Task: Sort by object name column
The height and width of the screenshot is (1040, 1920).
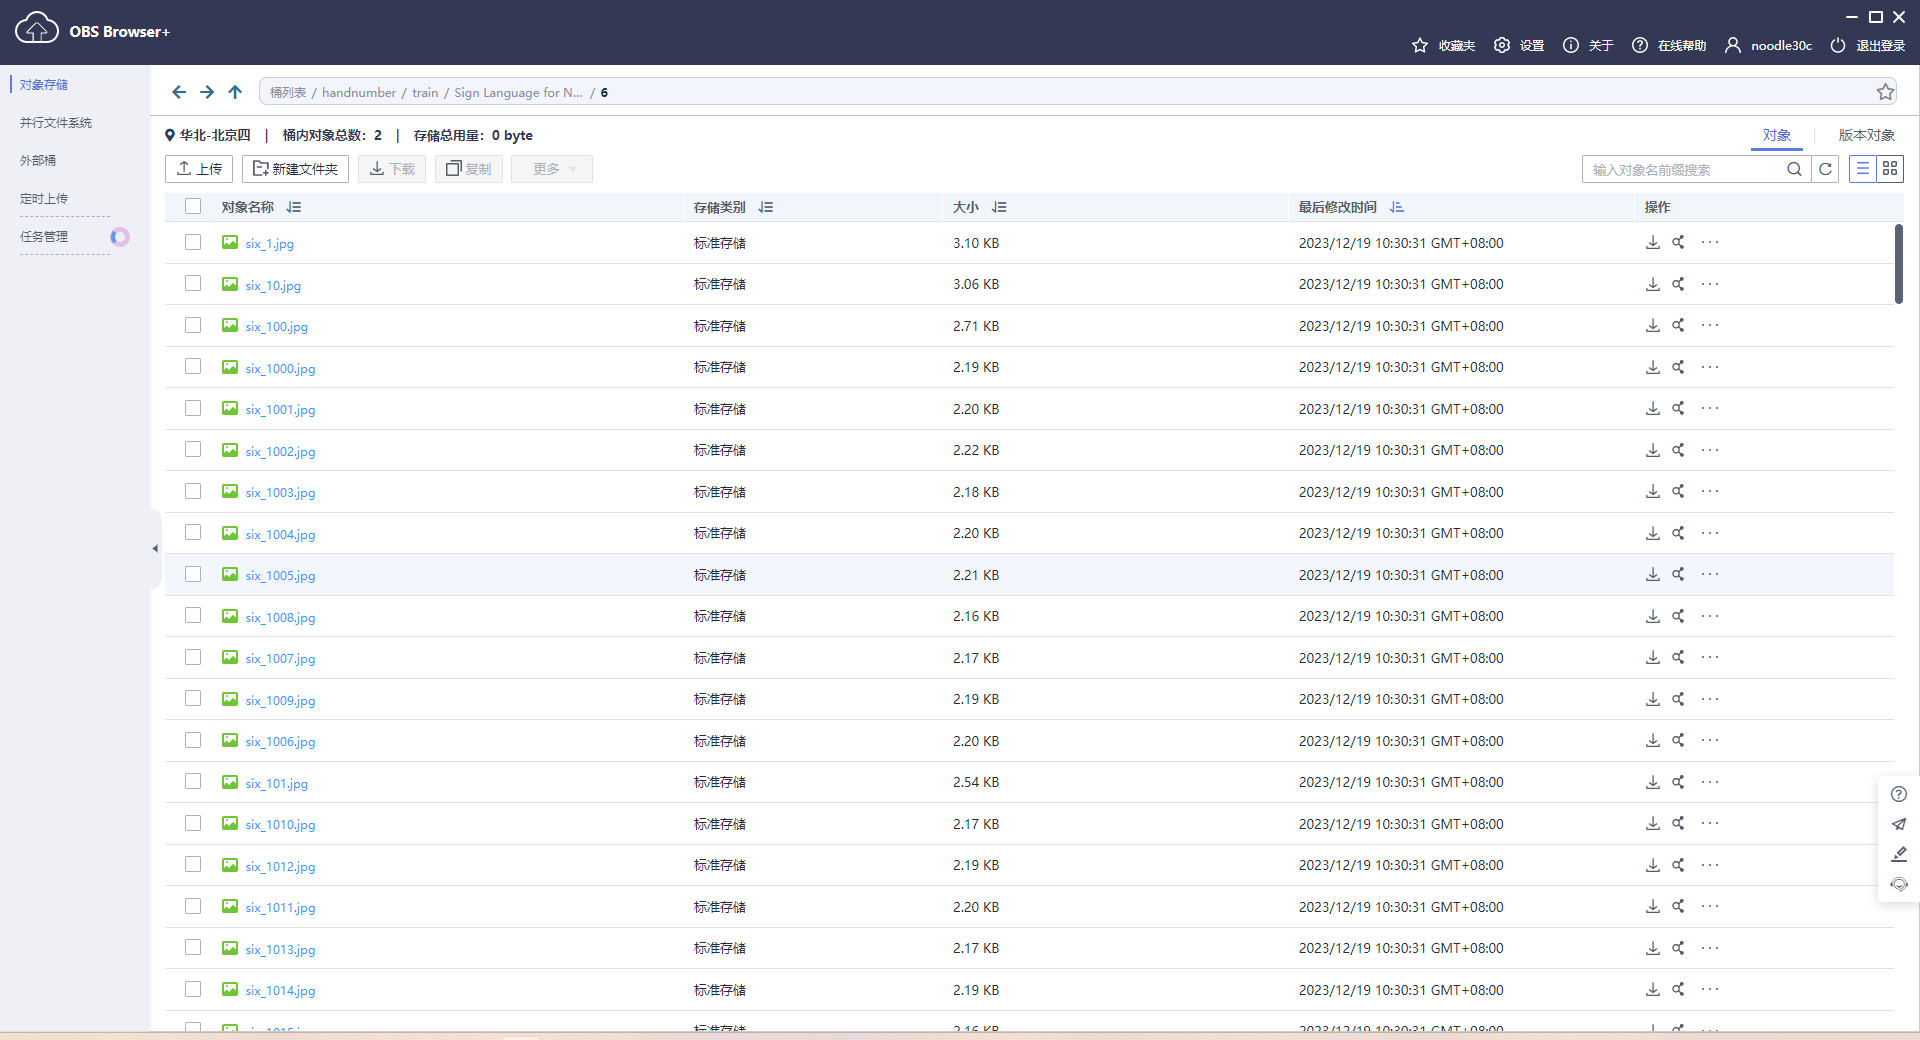Action: pyautogui.click(x=294, y=207)
